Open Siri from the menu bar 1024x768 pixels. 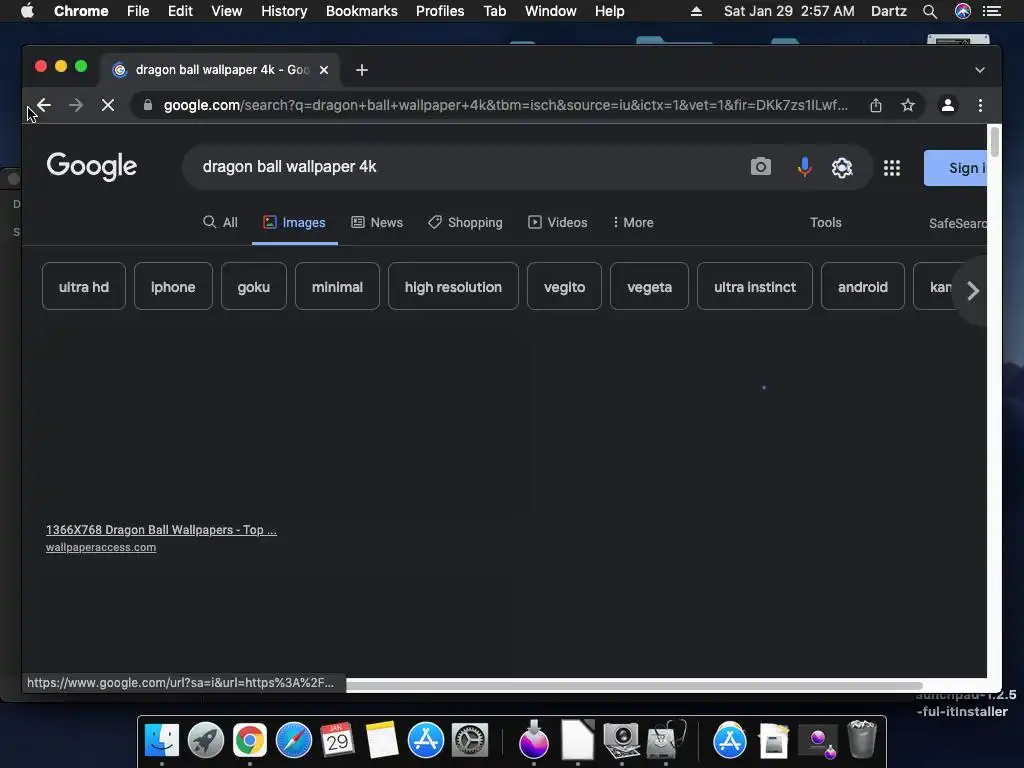point(963,11)
